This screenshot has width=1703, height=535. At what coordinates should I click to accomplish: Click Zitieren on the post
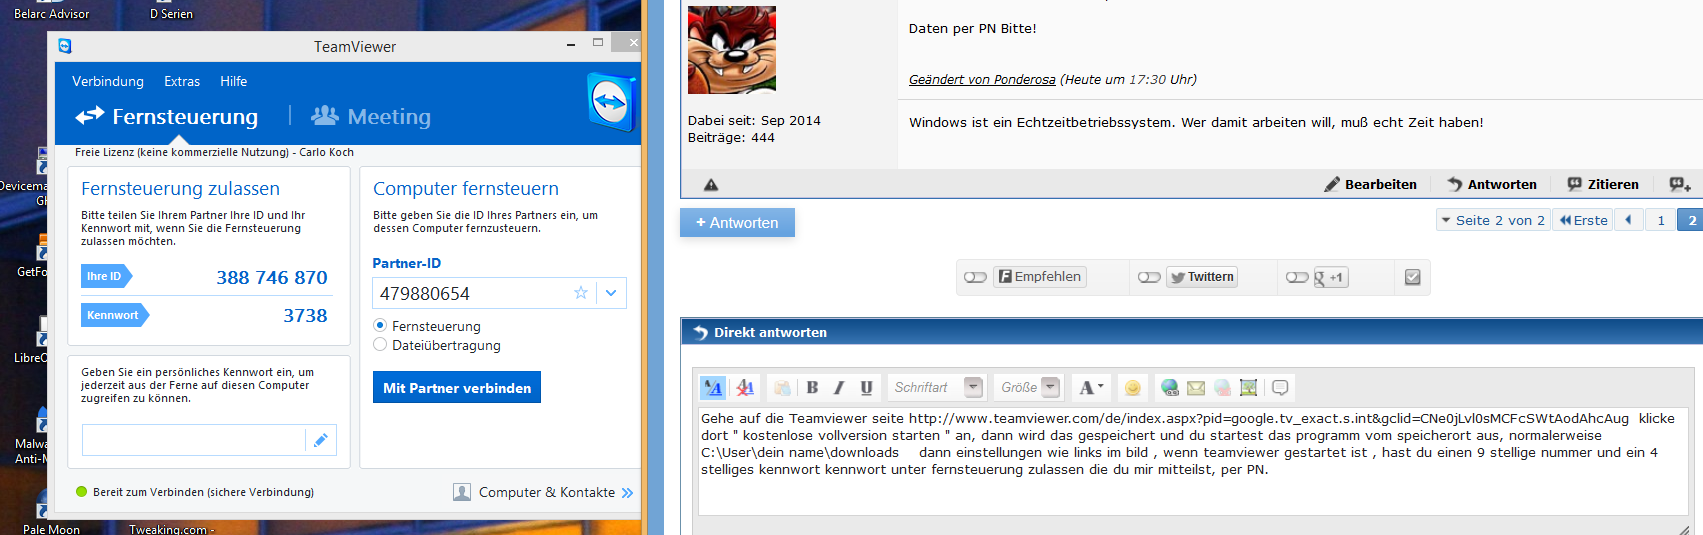[x=1603, y=185]
